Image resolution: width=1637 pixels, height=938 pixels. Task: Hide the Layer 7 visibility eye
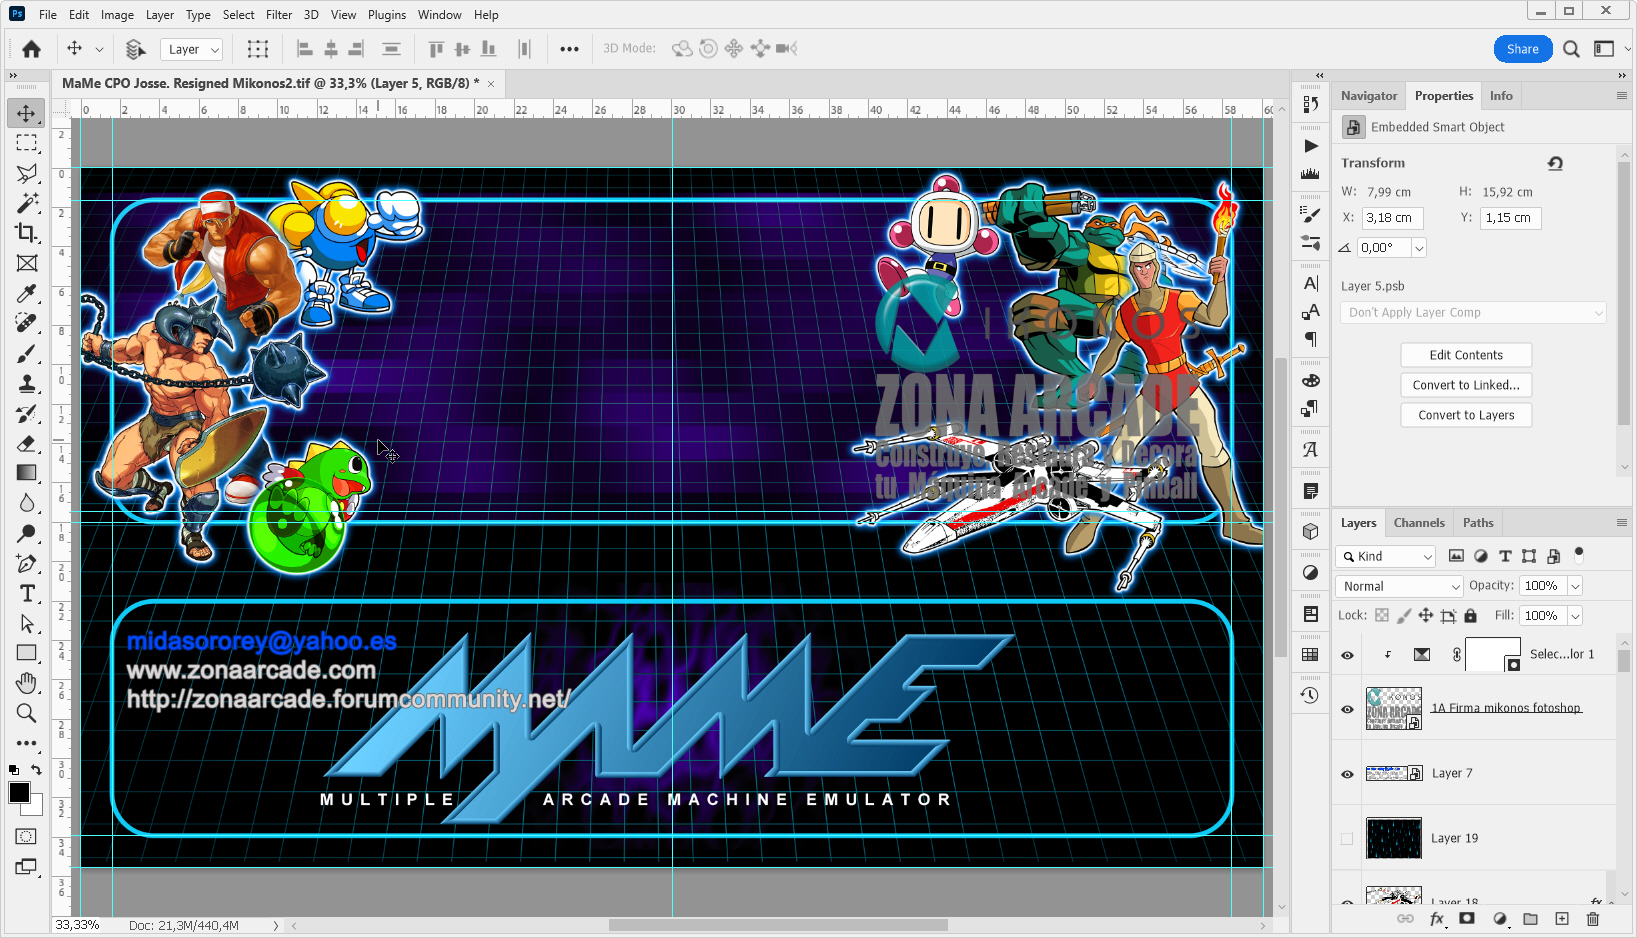coord(1347,774)
